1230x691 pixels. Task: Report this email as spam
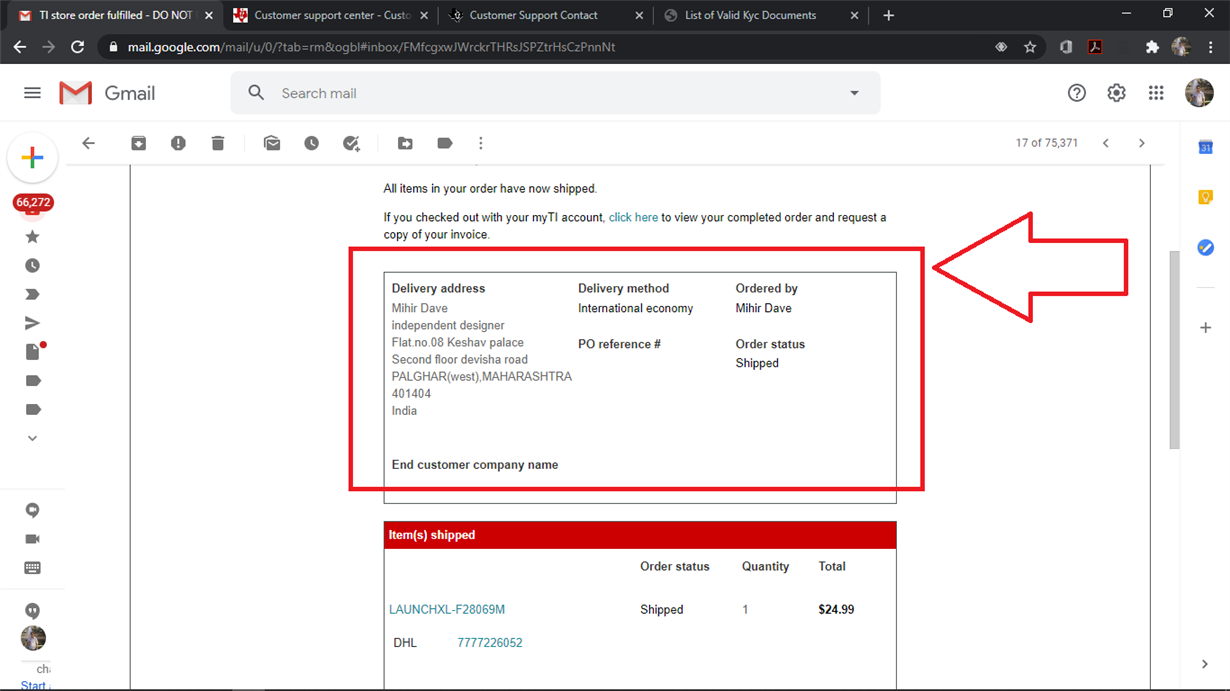coord(178,143)
